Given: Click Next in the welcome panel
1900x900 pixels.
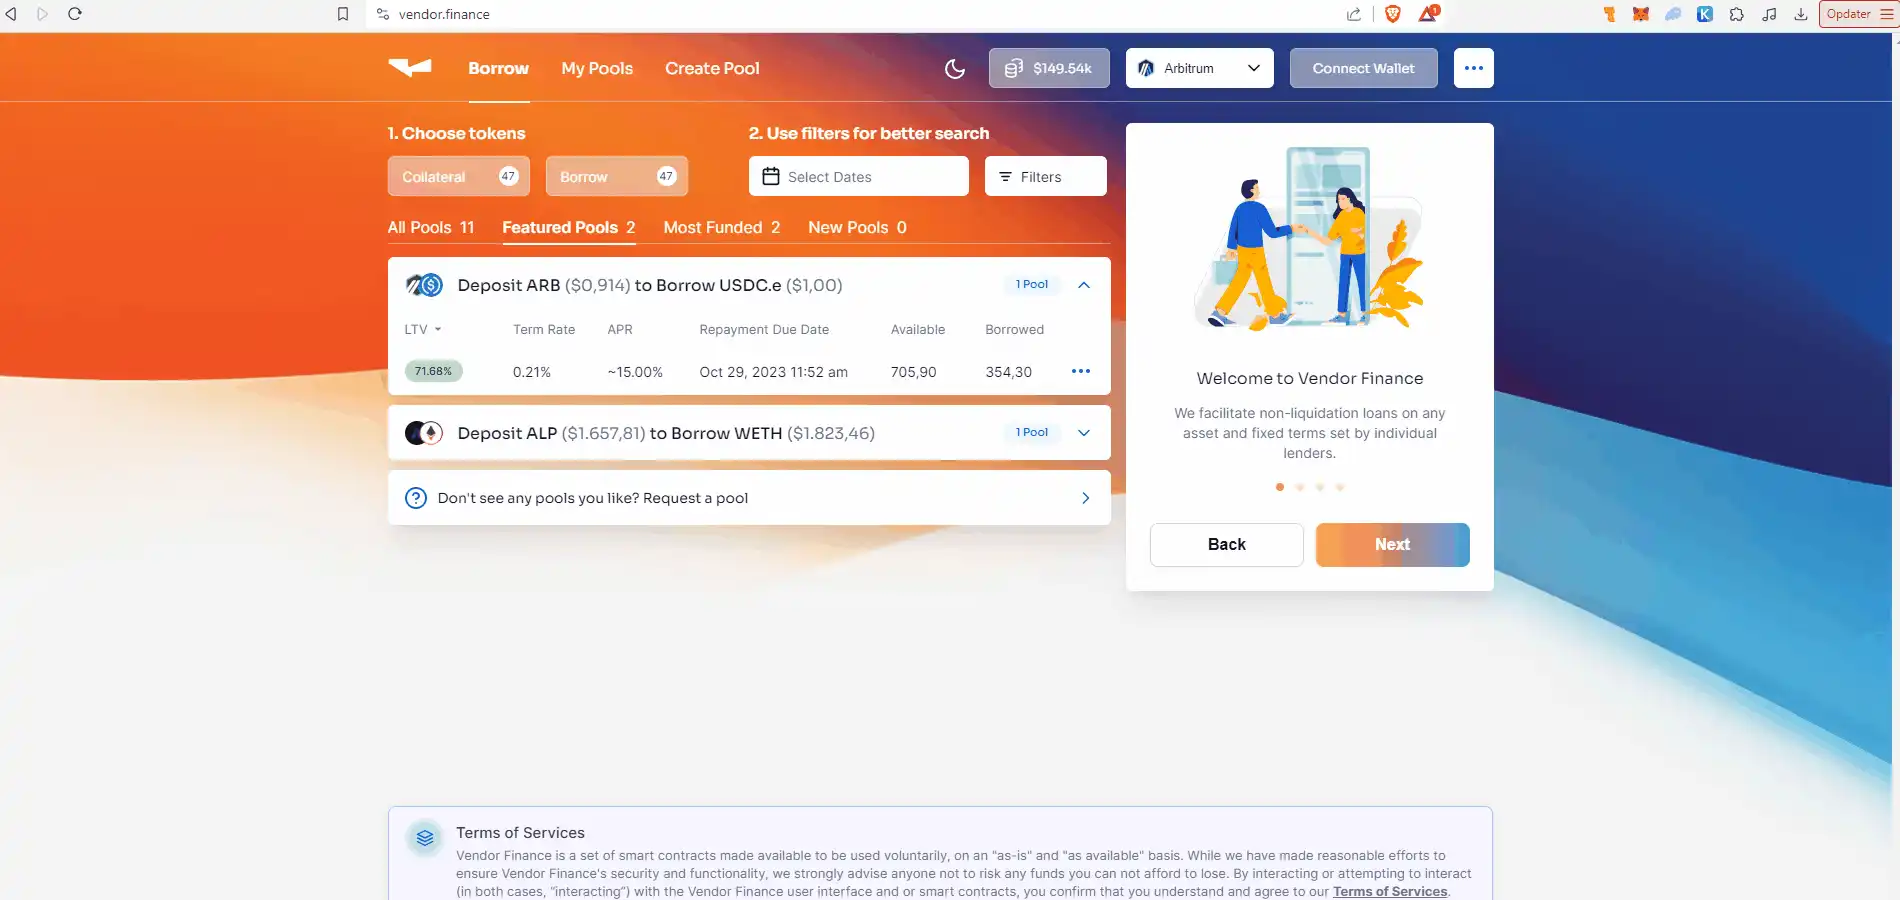Looking at the screenshot, I should click(1392, 544).
